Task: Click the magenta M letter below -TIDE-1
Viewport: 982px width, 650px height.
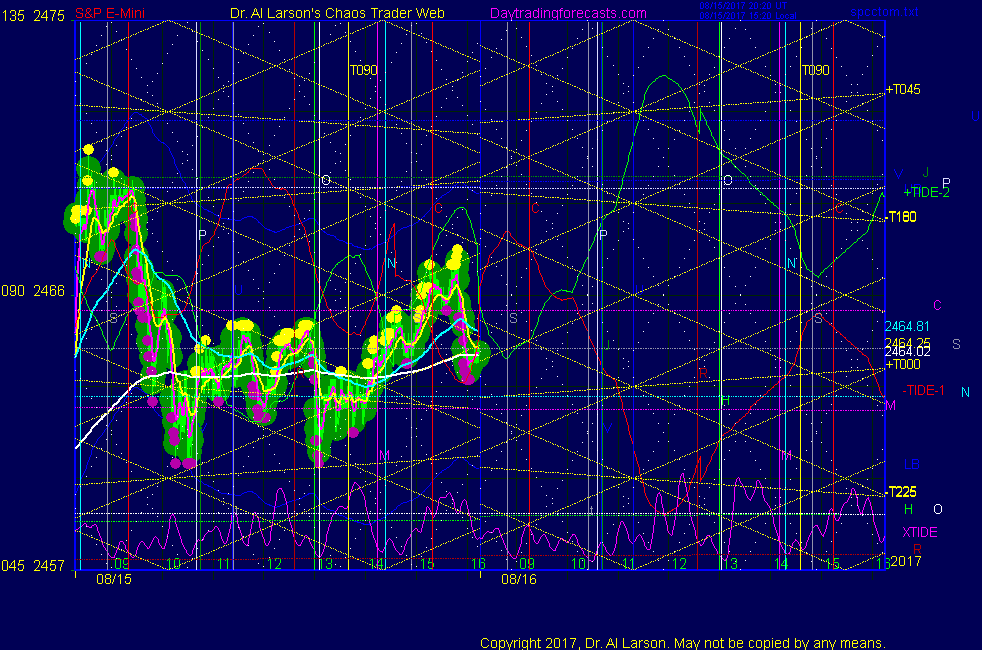Action: [891, 406]
